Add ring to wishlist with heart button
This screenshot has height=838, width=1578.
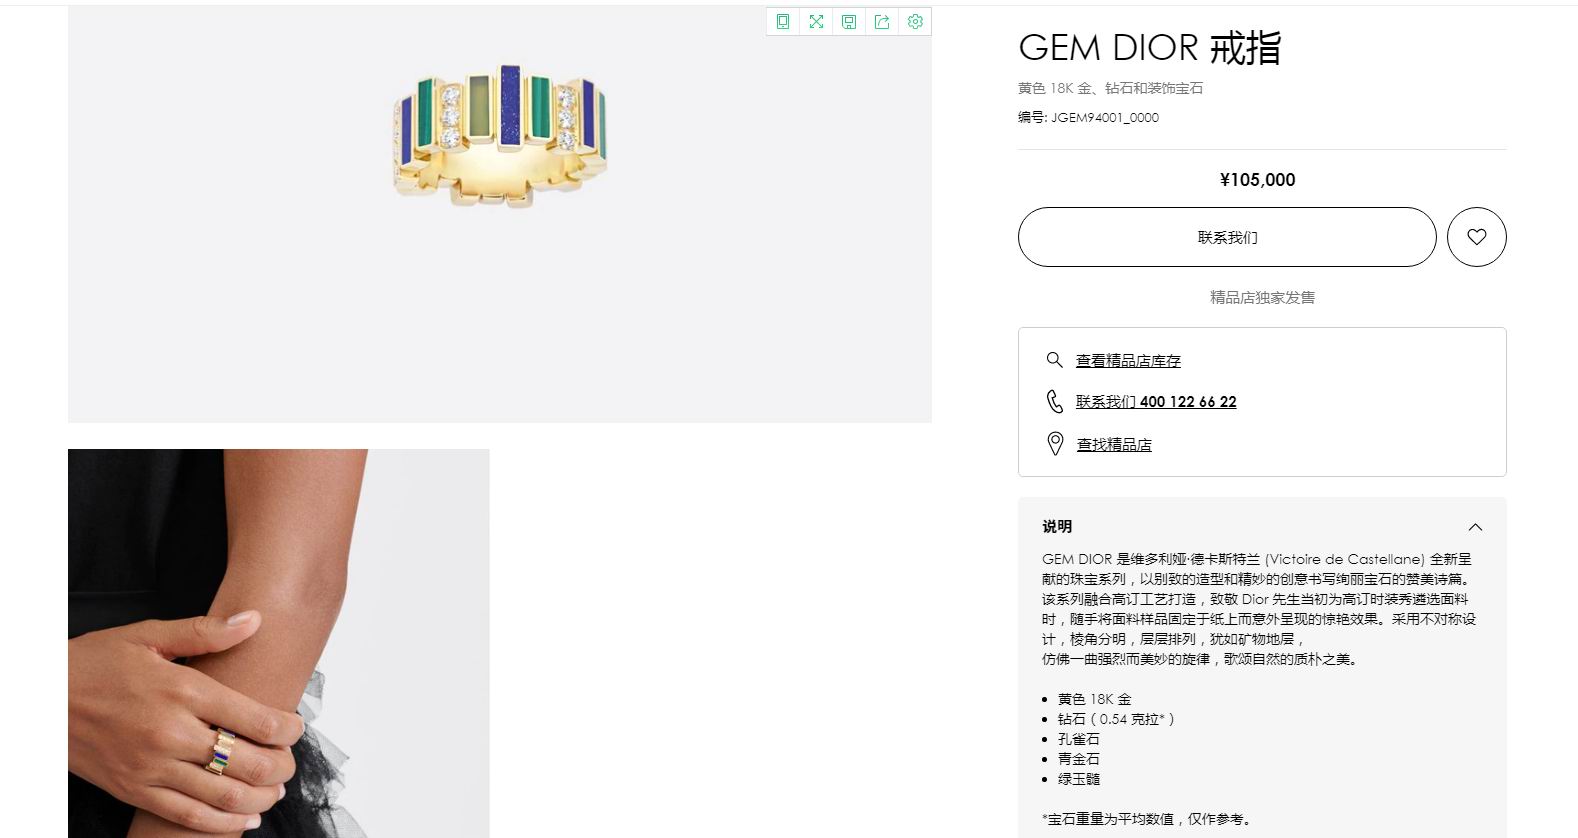[x=1476, y=237]
